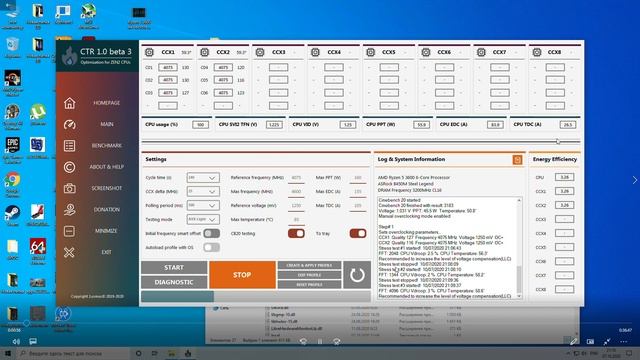Click the house icon in the CTR sidebar
Screen dimensions: 640x360
point(69,103)
